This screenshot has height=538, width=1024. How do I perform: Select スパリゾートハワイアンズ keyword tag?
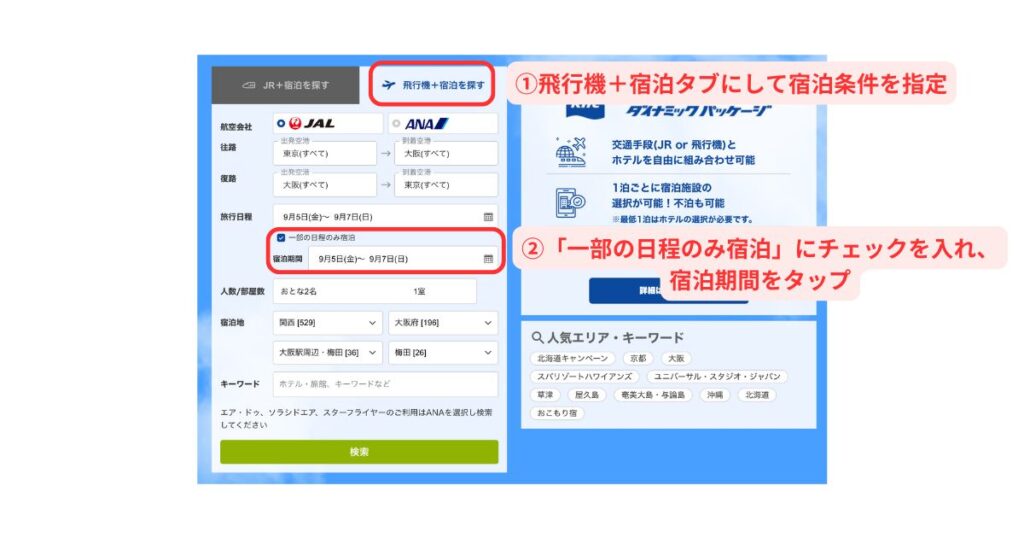(x=584, y=377)
